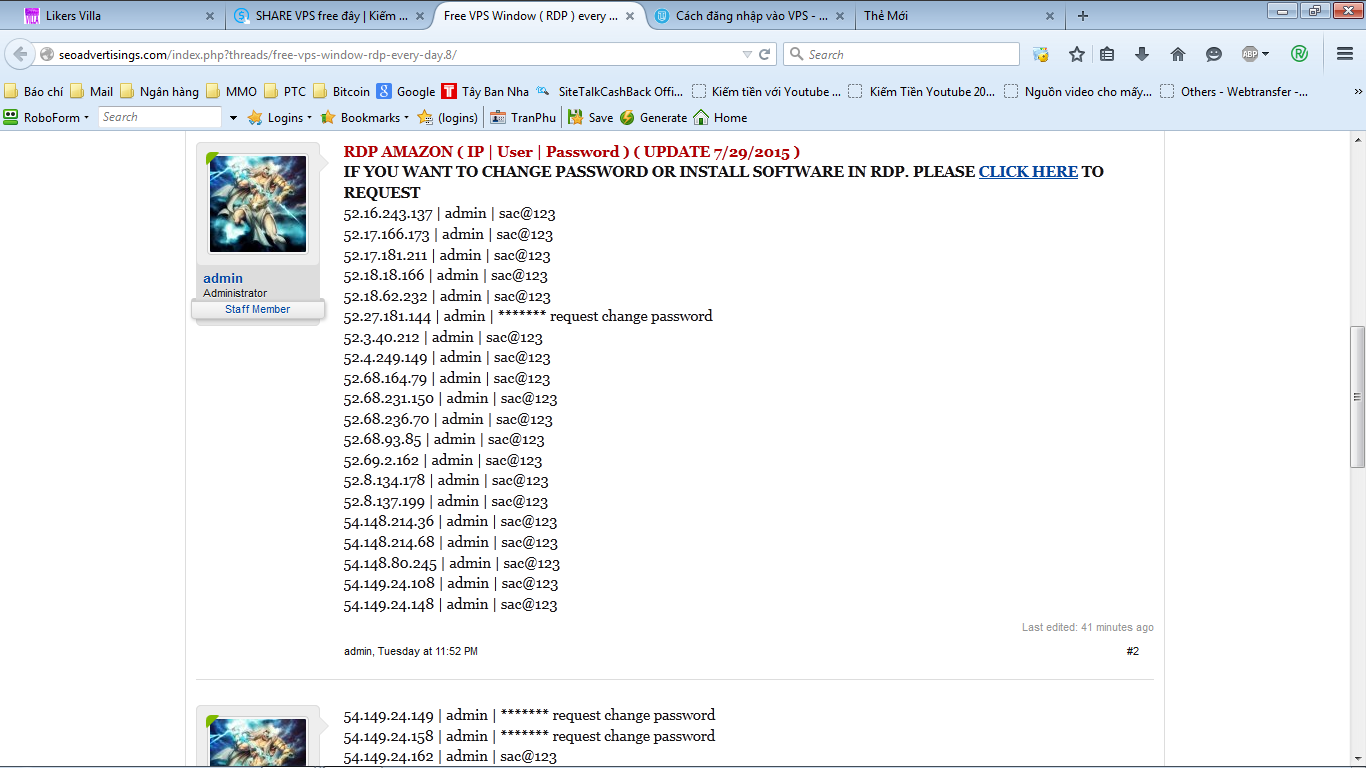Open the Tây Ban Nha bookmark
The image size is (1366, 768).
(486, 91)
